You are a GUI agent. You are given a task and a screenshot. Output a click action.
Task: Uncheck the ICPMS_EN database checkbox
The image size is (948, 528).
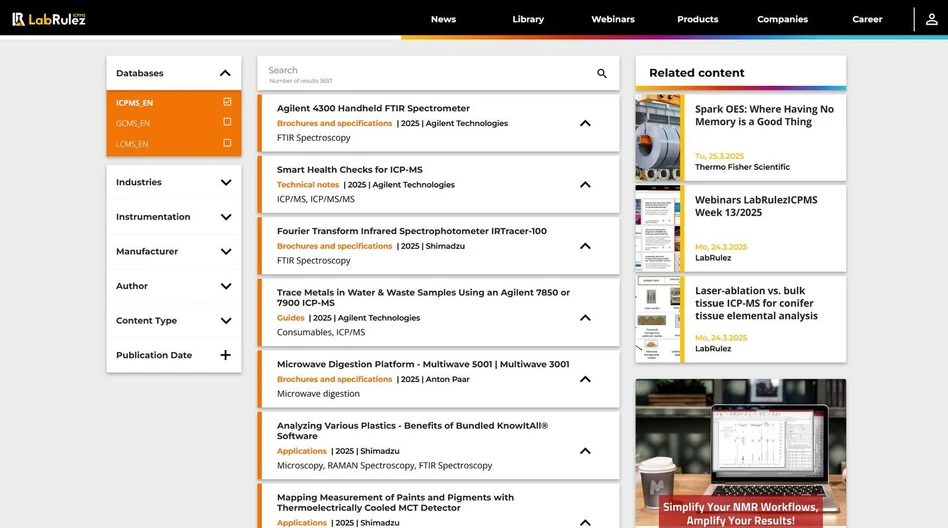(x=227, y=102)
